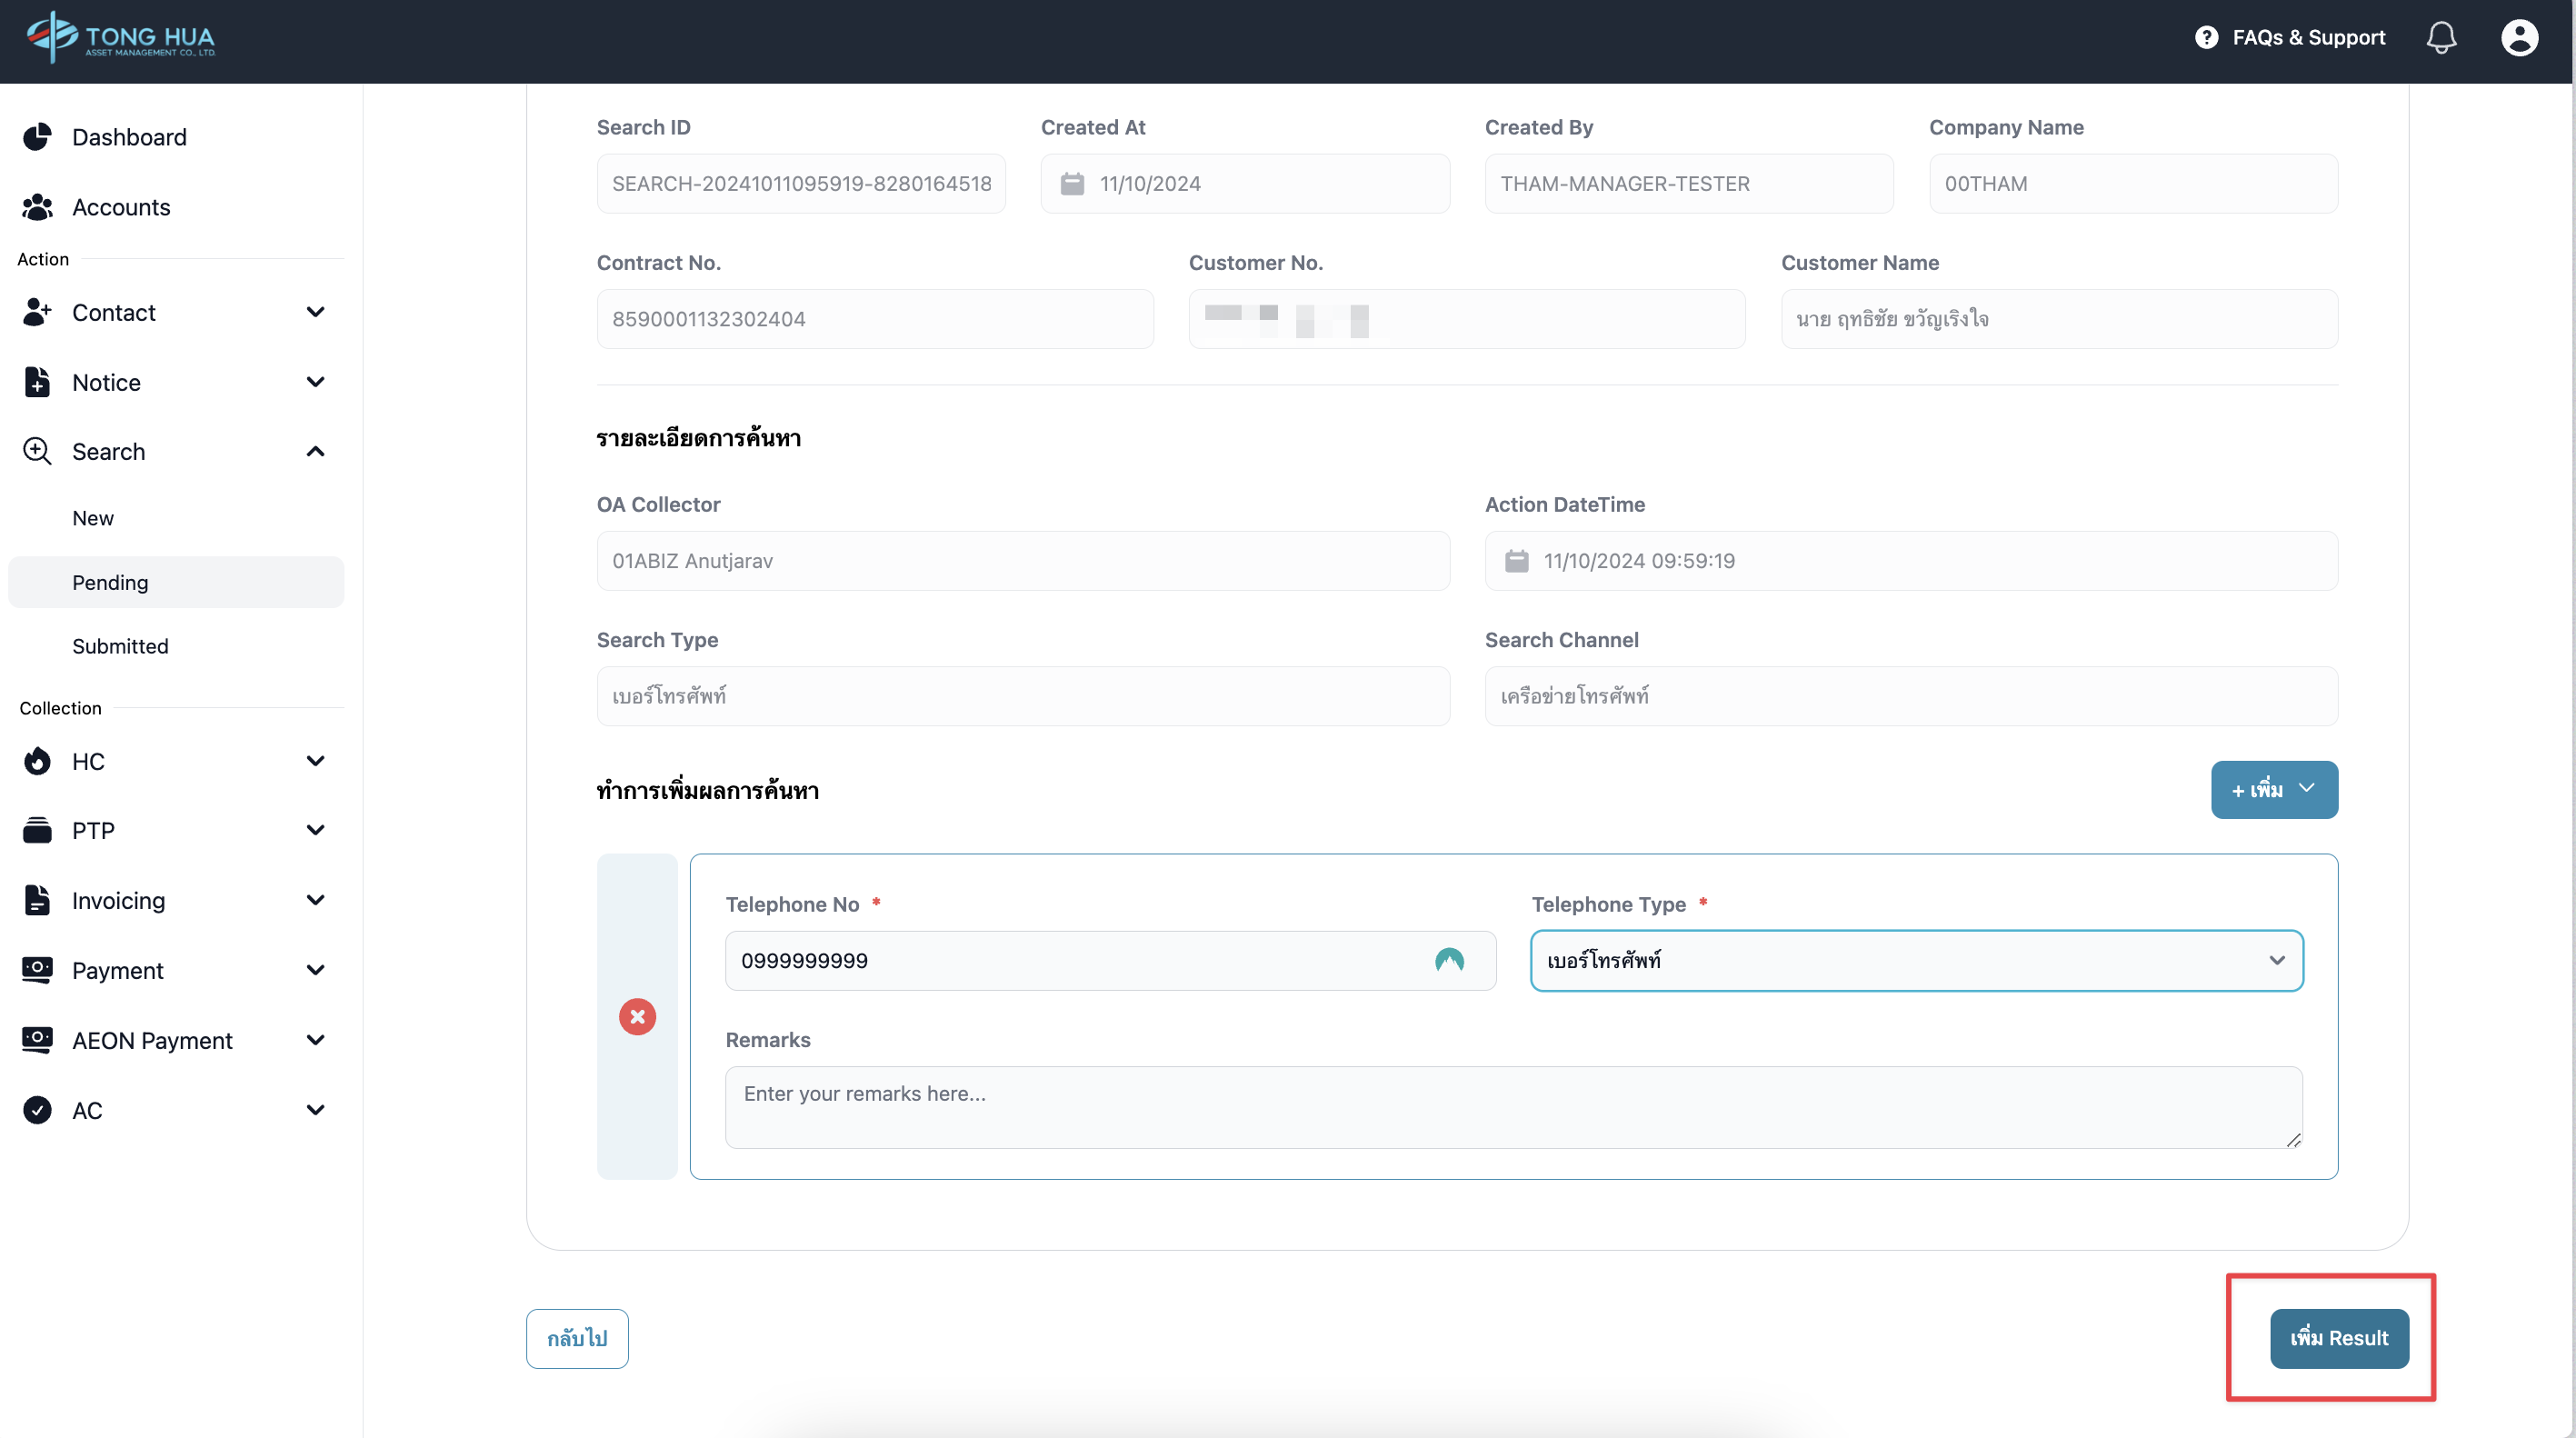This screenshot has height=1438, width=2576.
Task: Click the Invoicing document icon
Action: [x=38, y=900]
